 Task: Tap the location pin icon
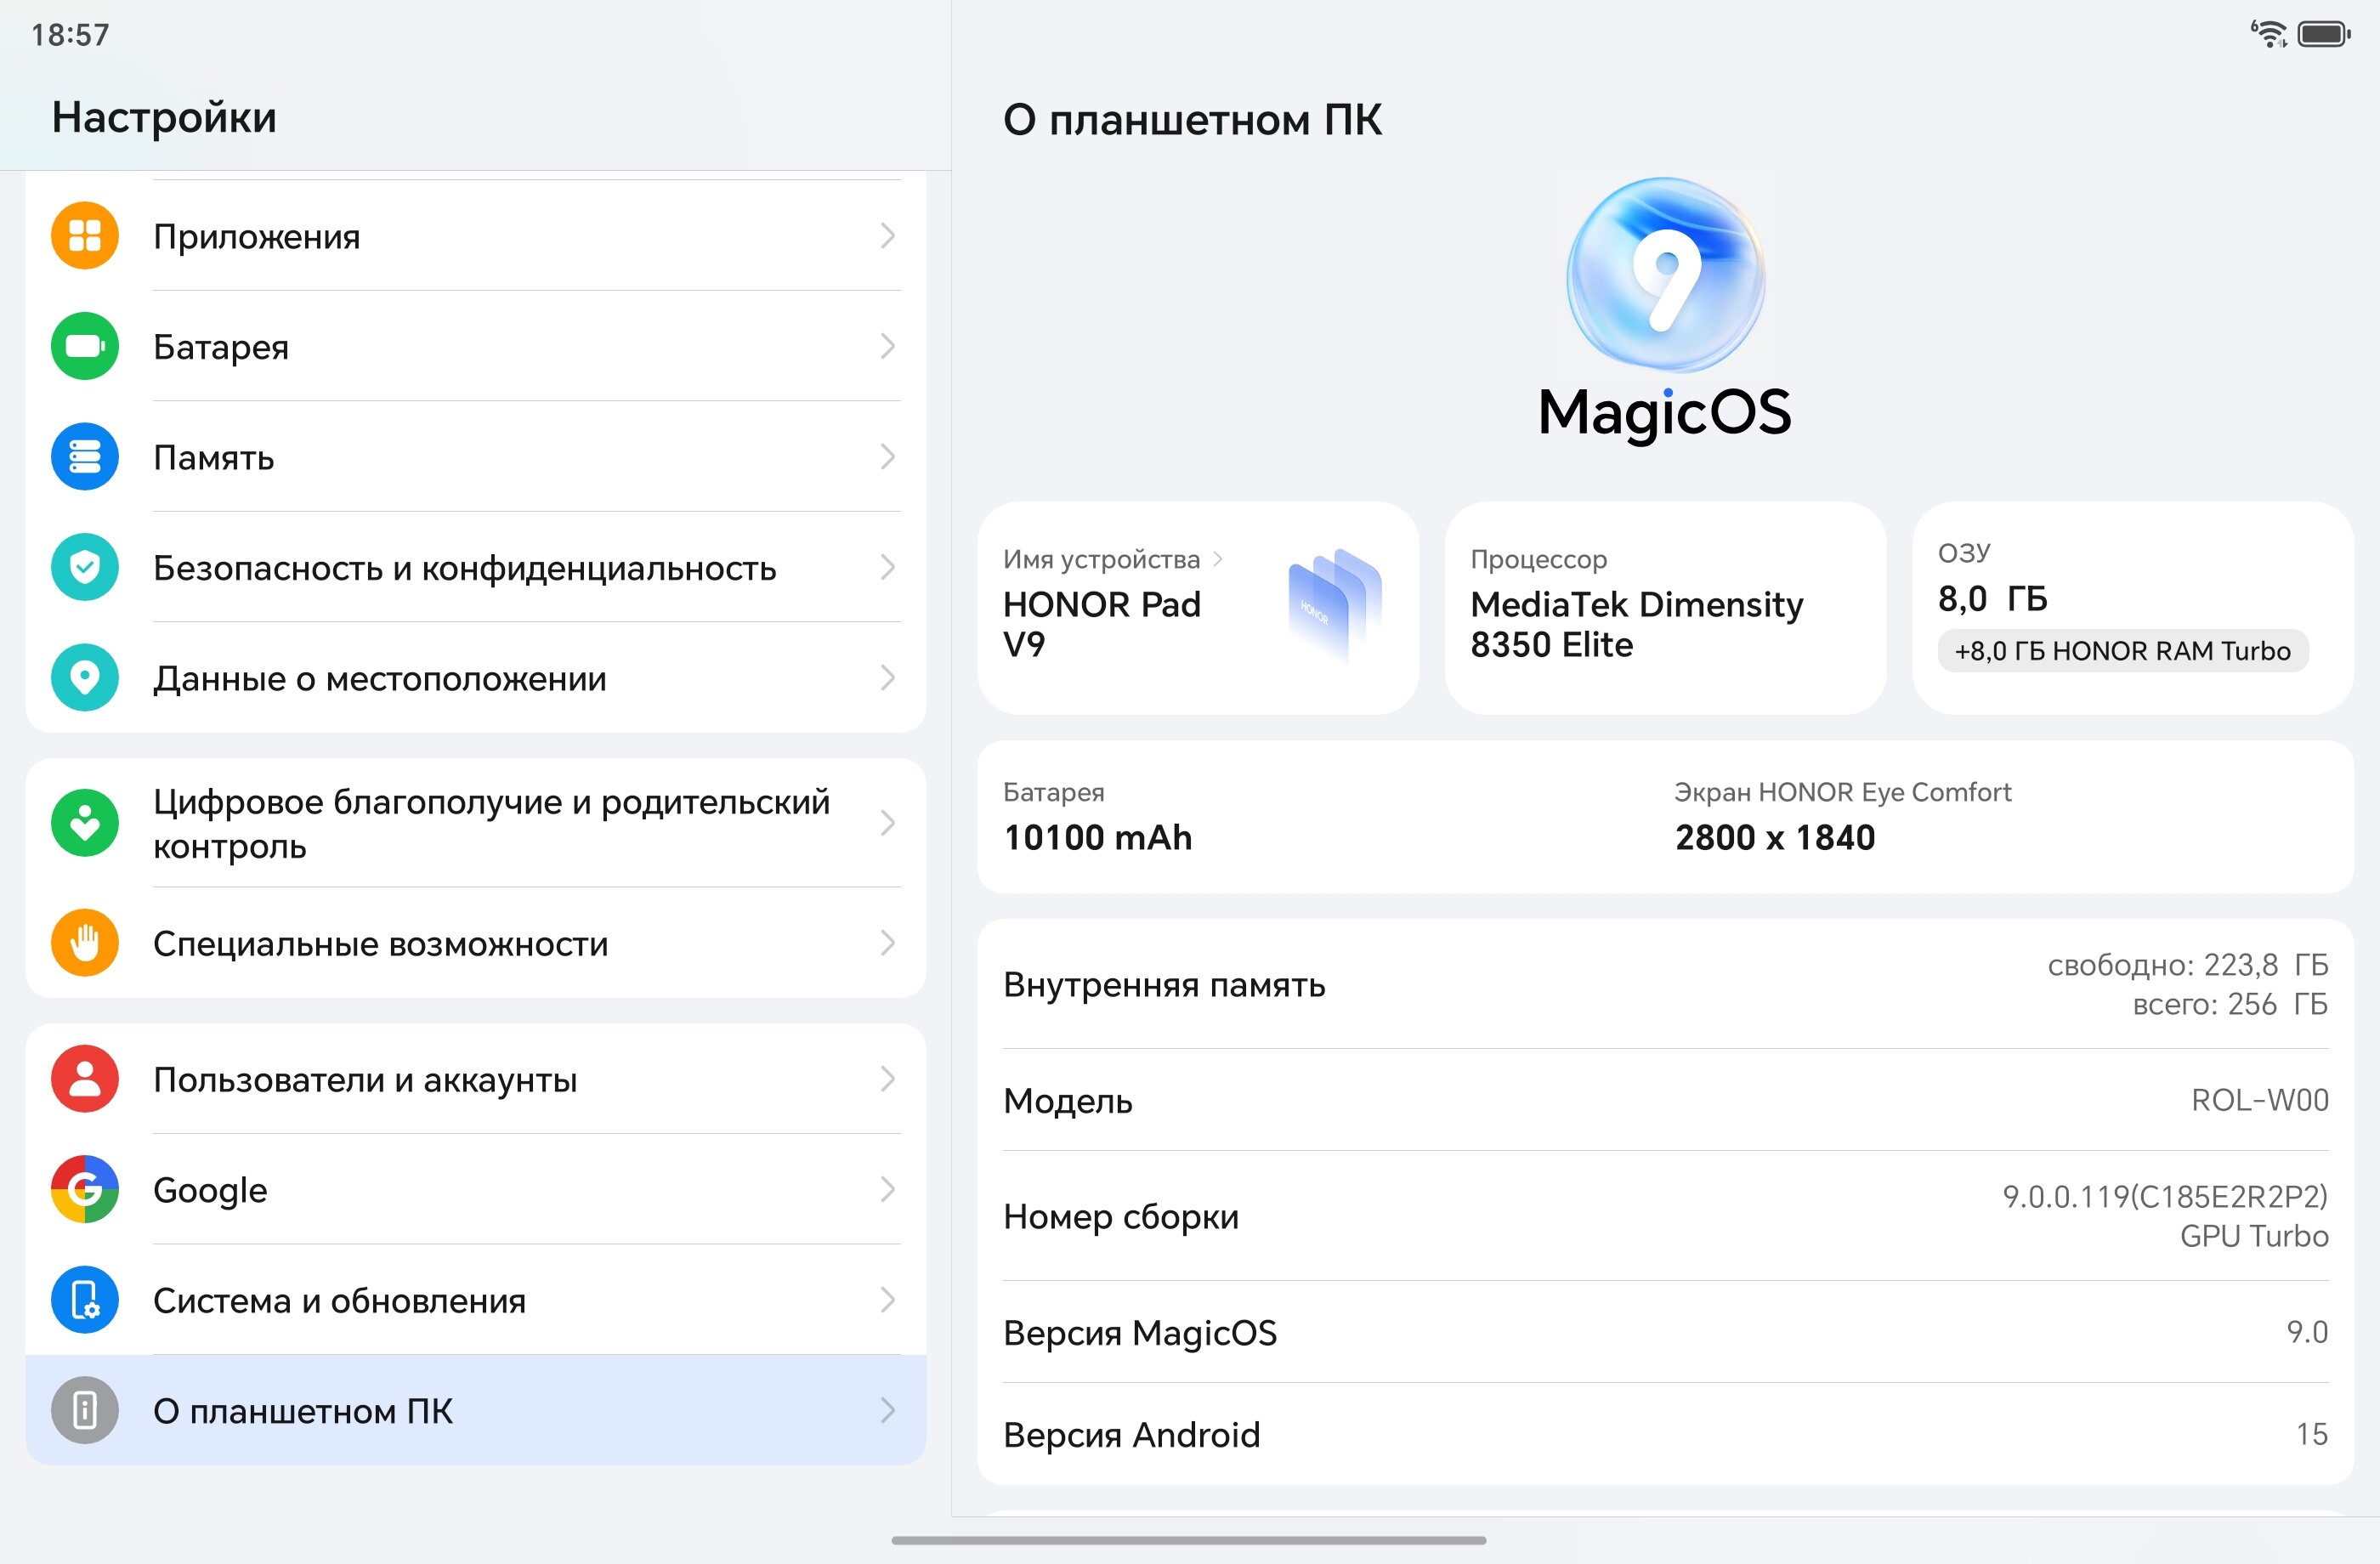(85, 678)
